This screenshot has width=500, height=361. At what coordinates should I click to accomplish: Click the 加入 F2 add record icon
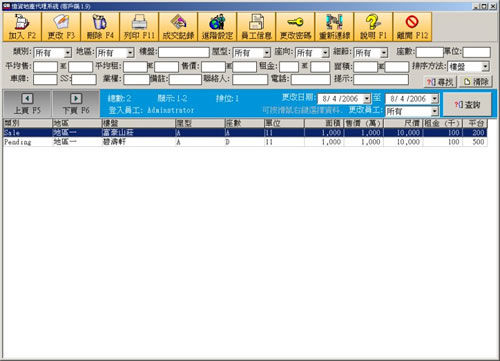tap(22, 27)
